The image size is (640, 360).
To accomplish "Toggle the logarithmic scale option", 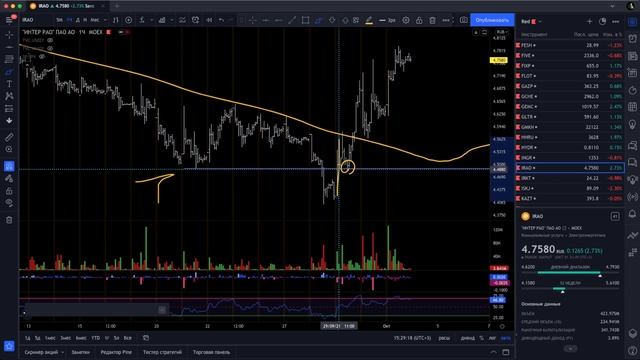I will (492, 338).
